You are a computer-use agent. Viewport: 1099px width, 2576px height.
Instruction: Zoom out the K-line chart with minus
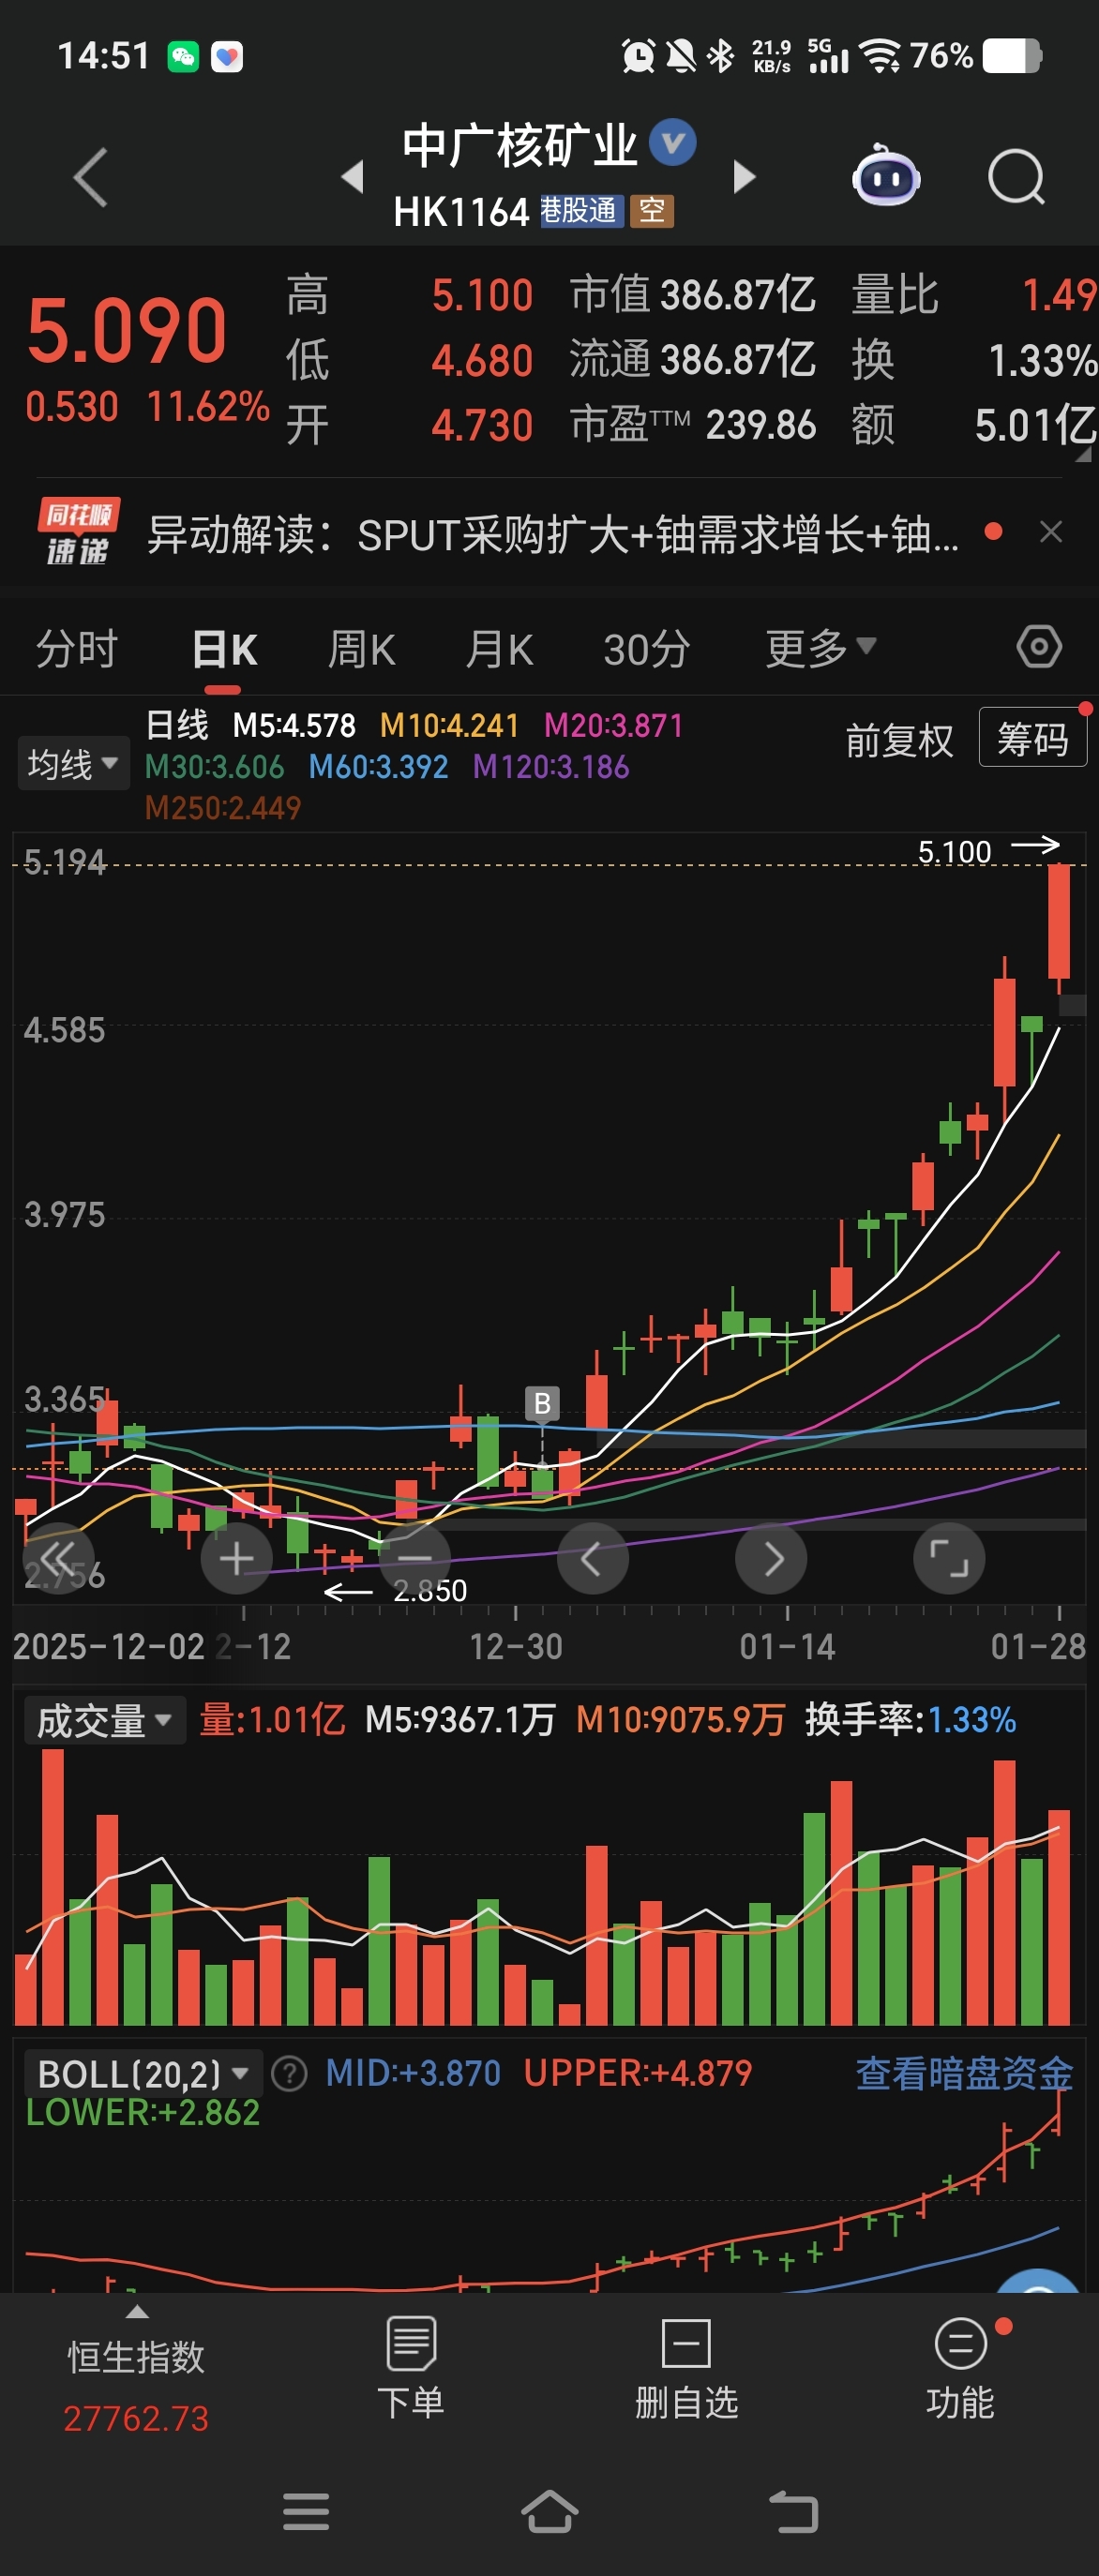(415, 1558)
